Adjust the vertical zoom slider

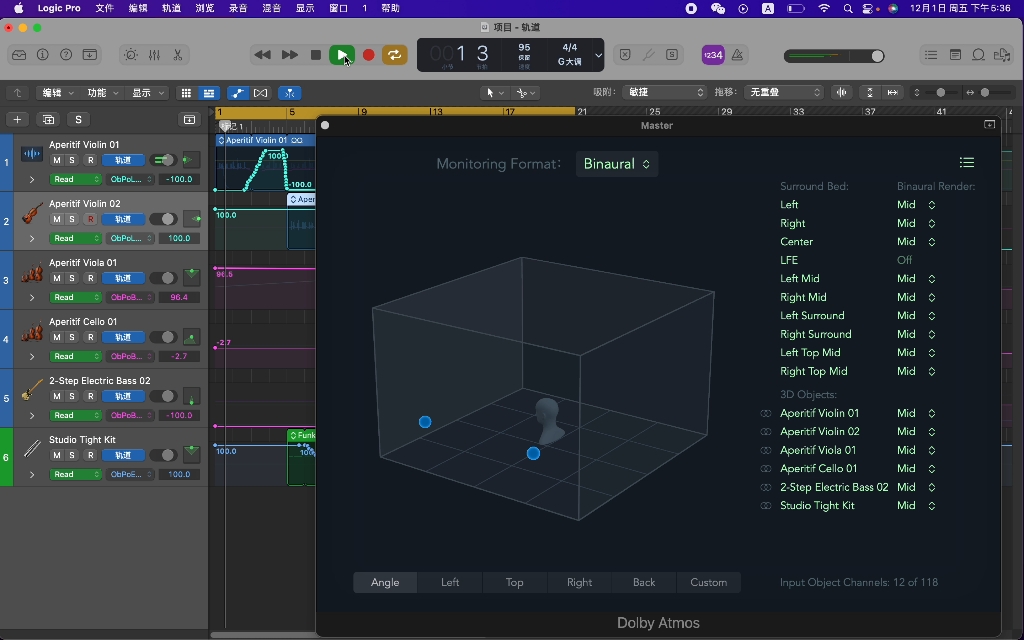point(940,93)
